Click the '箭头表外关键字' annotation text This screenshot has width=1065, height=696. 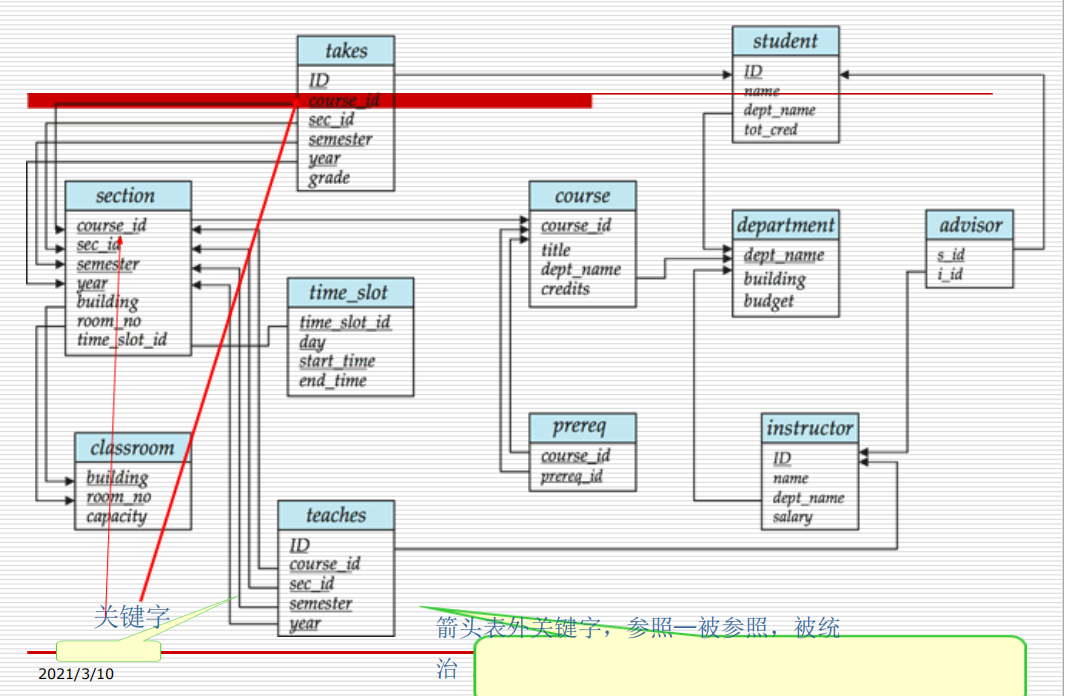pos(518,627)
